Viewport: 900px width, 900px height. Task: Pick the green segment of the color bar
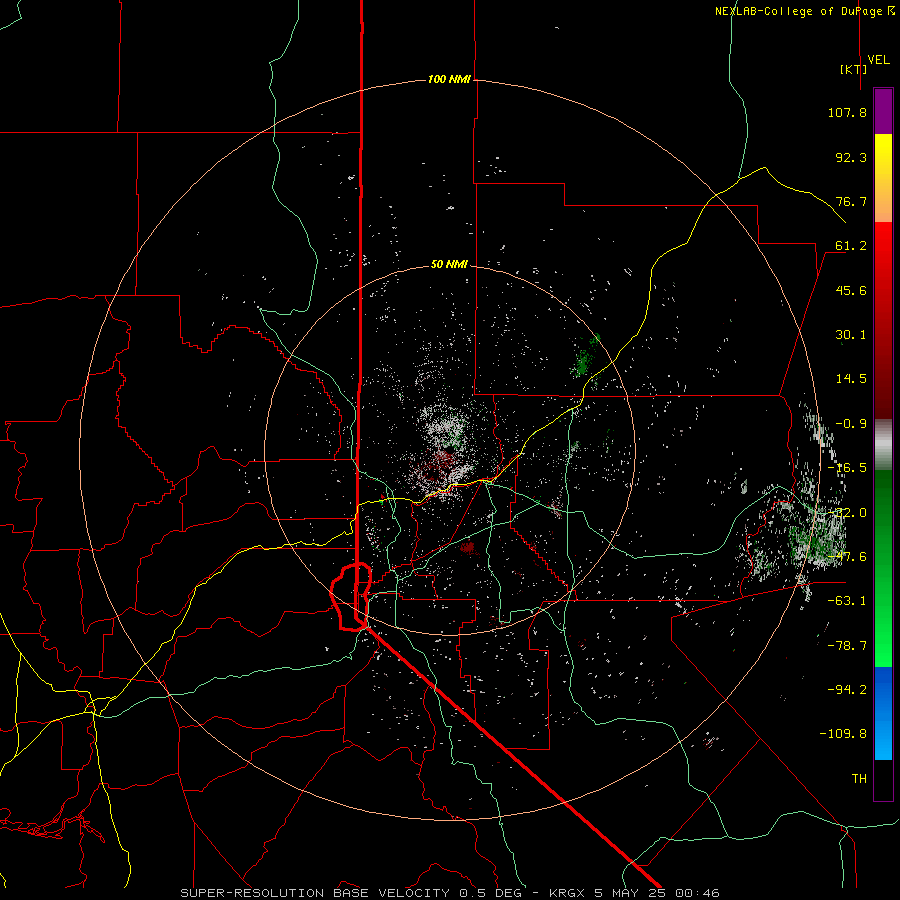pyautogui.click(x=883, y=568)
